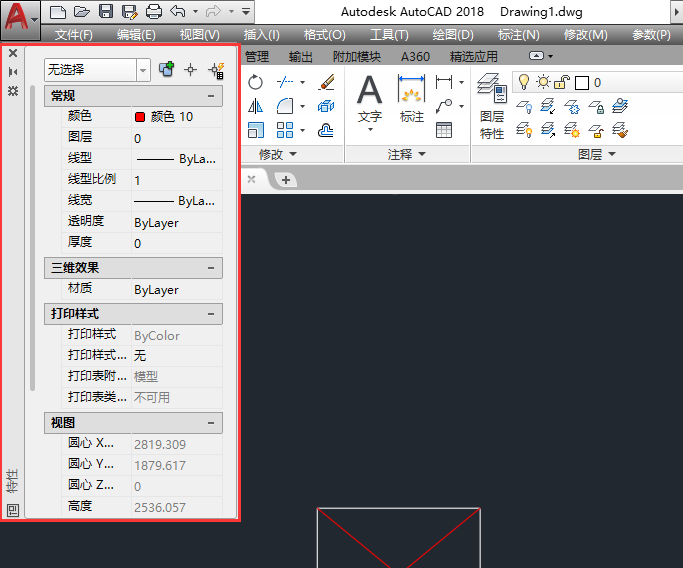
Task: Select the Erase tool
Action: click(326, 82)
